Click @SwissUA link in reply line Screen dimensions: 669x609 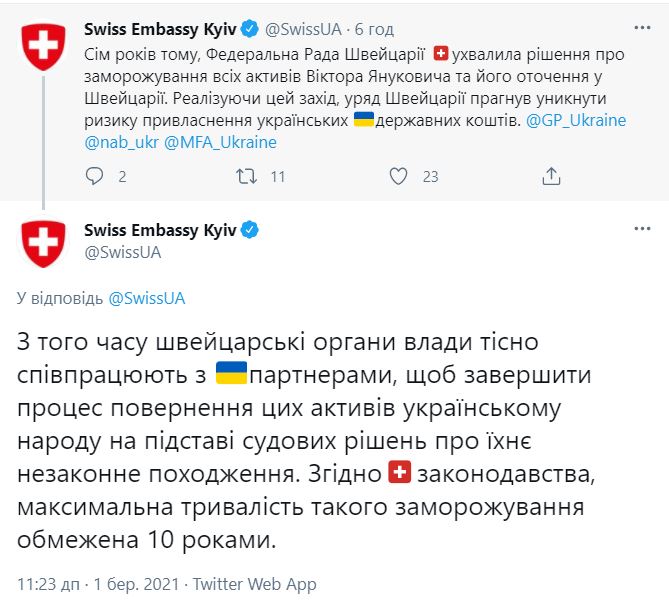tap(146, 298)
